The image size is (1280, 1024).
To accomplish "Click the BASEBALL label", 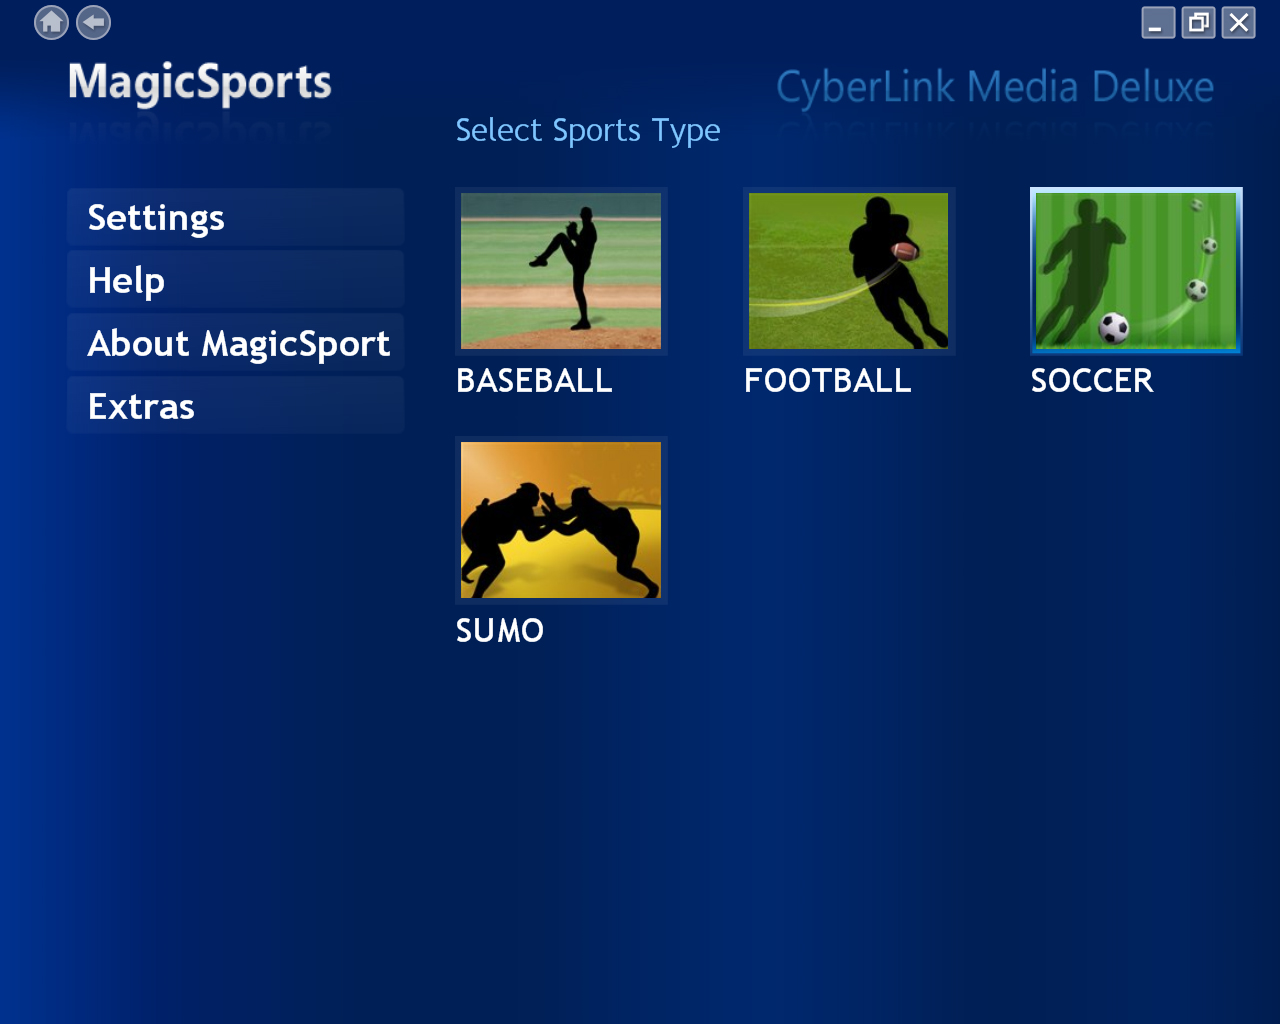I will (x=534, y=381).
